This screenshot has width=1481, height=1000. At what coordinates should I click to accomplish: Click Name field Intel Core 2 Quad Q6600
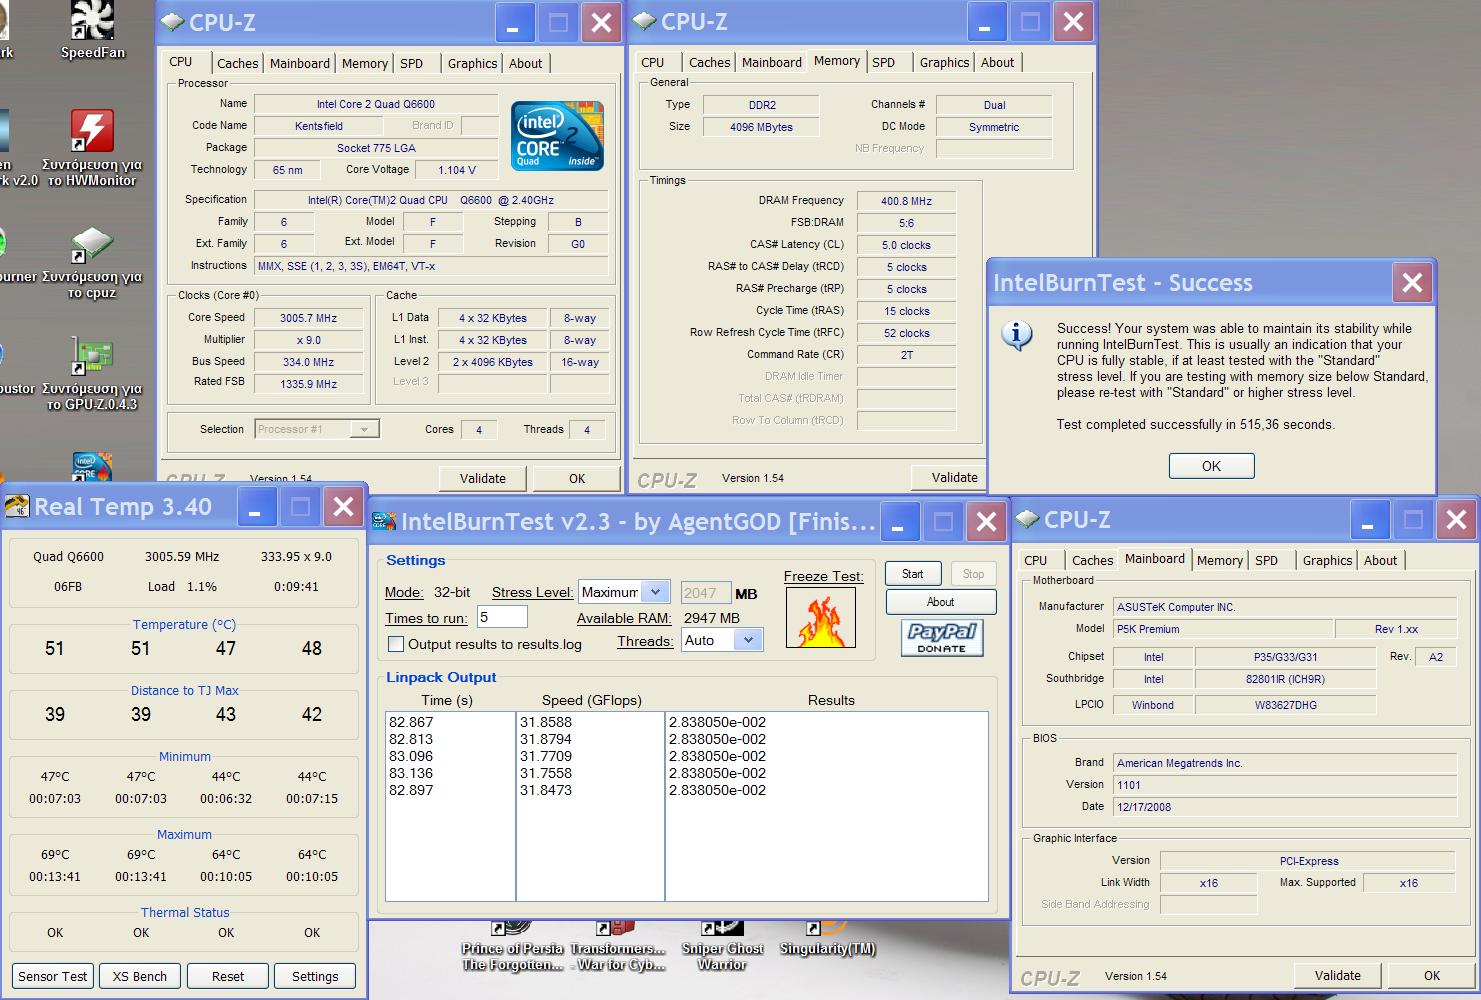click(x=376, y=104)
